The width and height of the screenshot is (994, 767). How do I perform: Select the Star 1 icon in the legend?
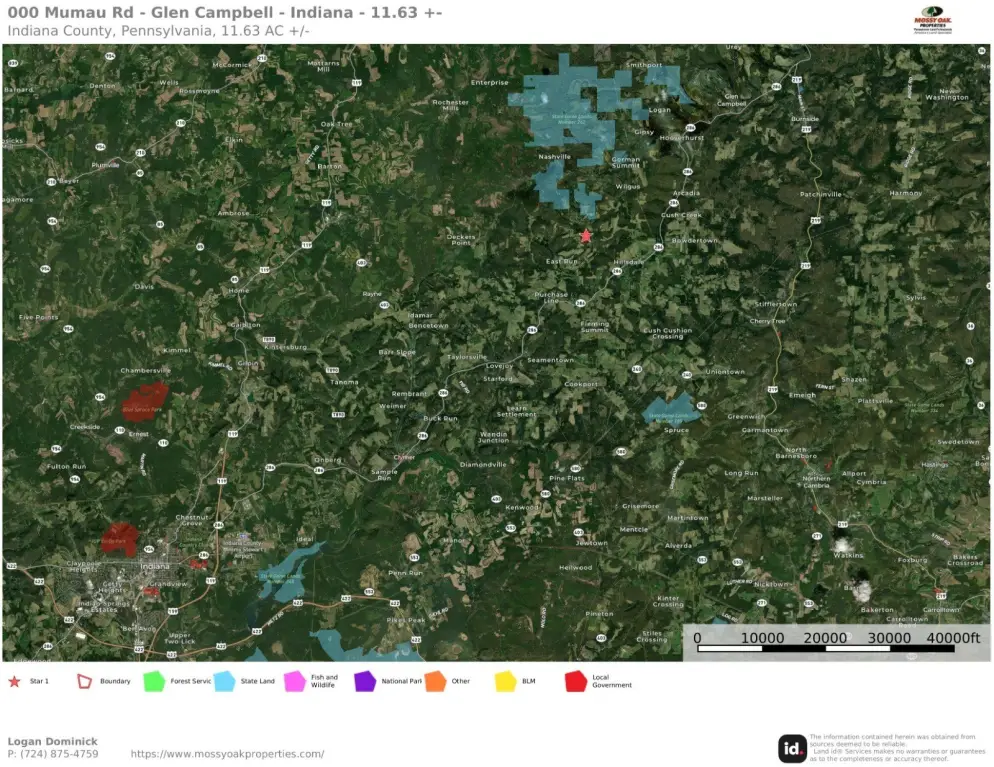click(14, 681)
